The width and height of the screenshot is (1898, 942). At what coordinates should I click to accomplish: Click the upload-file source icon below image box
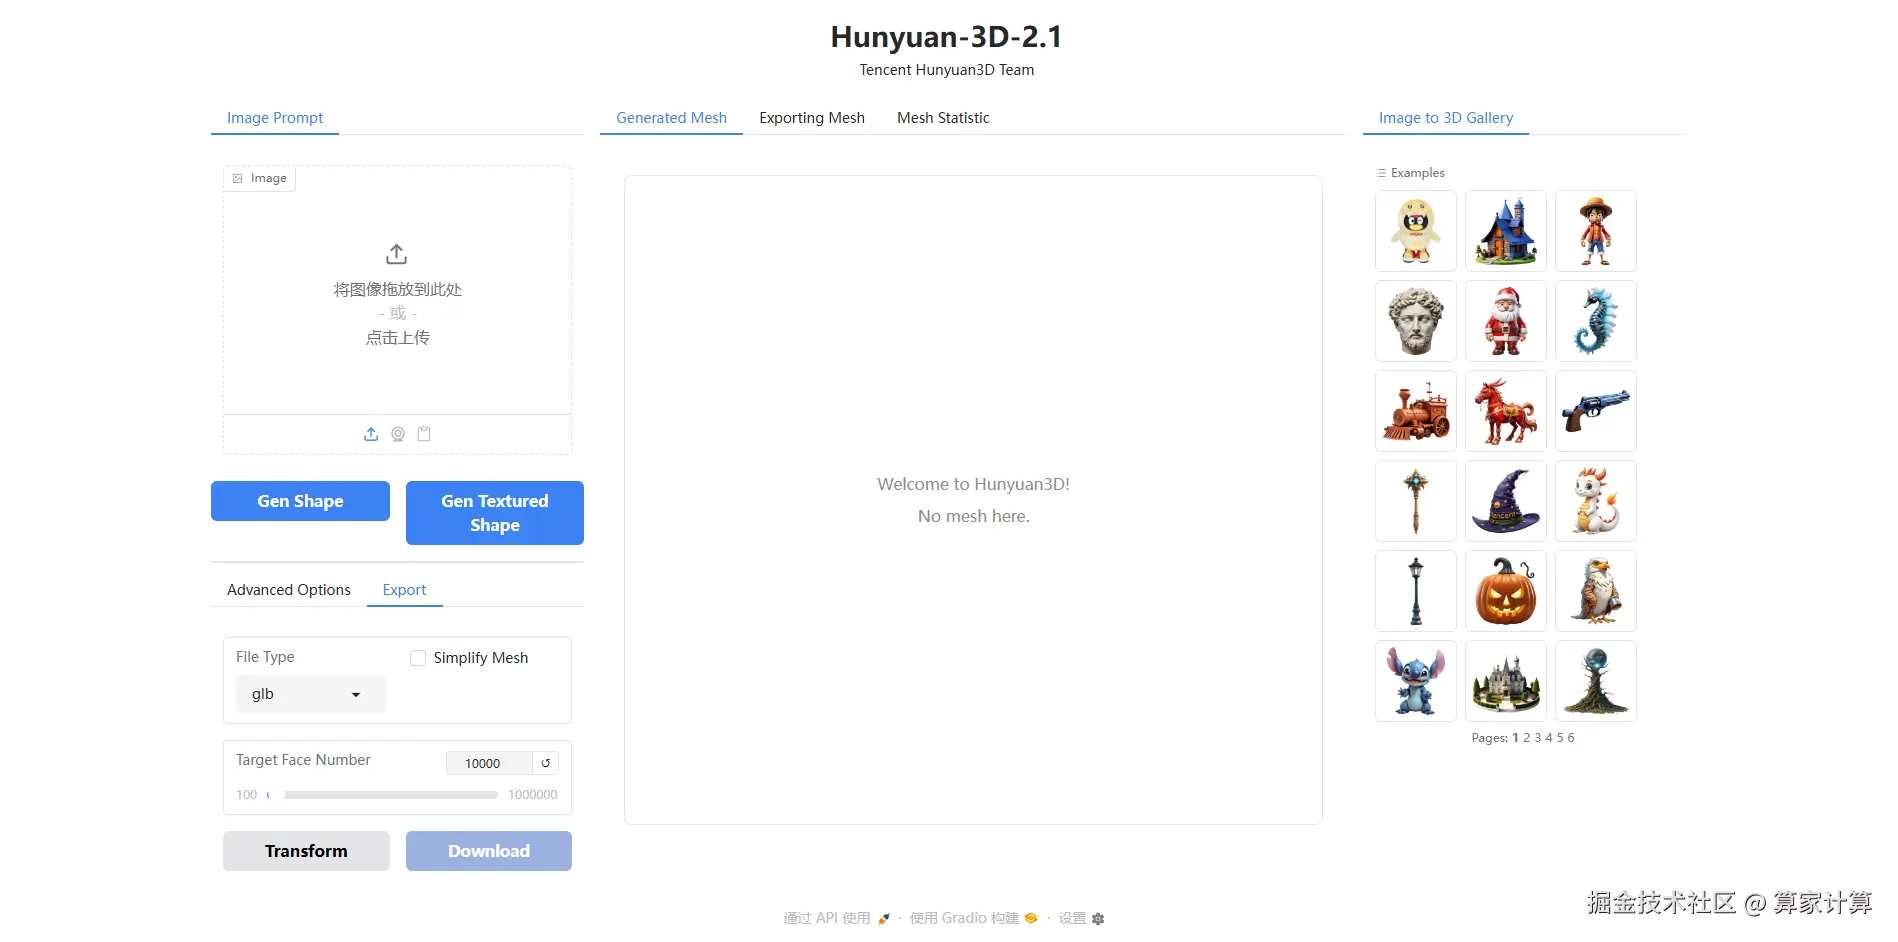[x=371, y=434]
